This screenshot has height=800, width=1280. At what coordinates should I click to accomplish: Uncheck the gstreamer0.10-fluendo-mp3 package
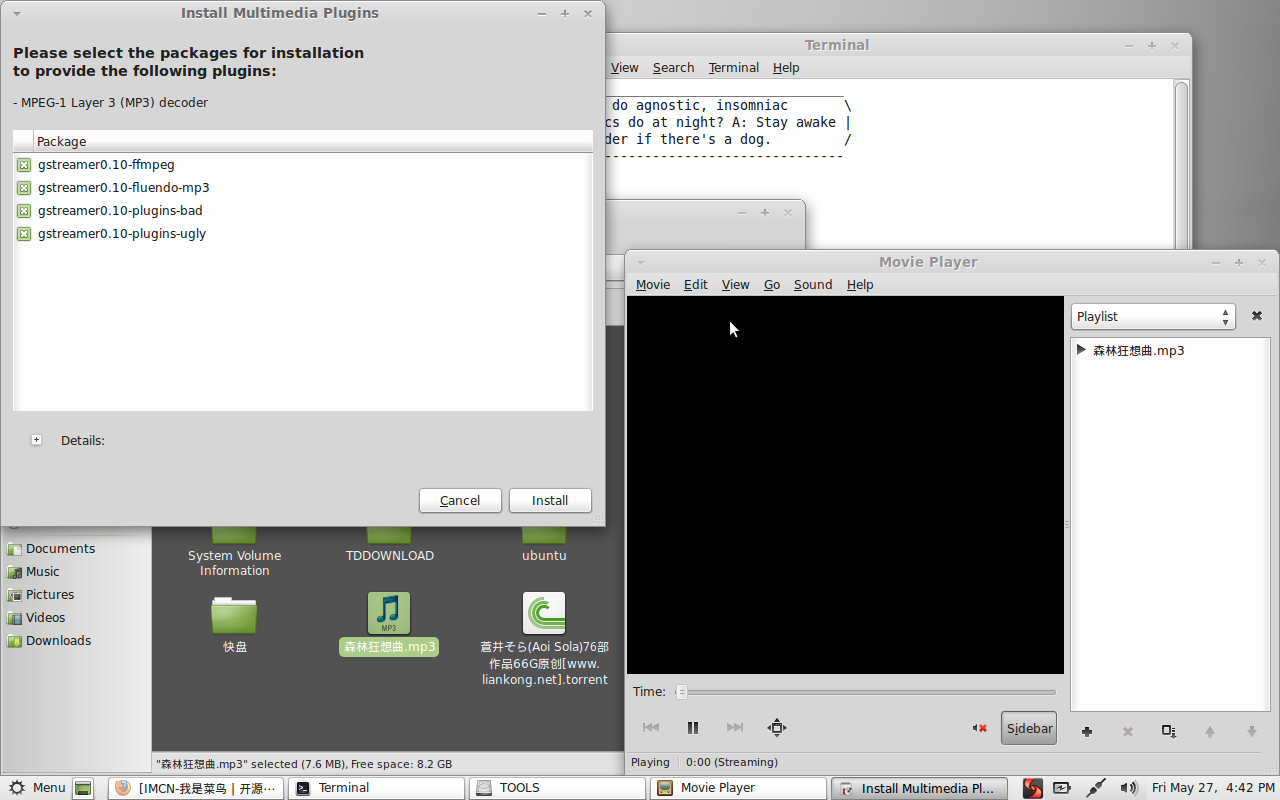coord(23,187)
